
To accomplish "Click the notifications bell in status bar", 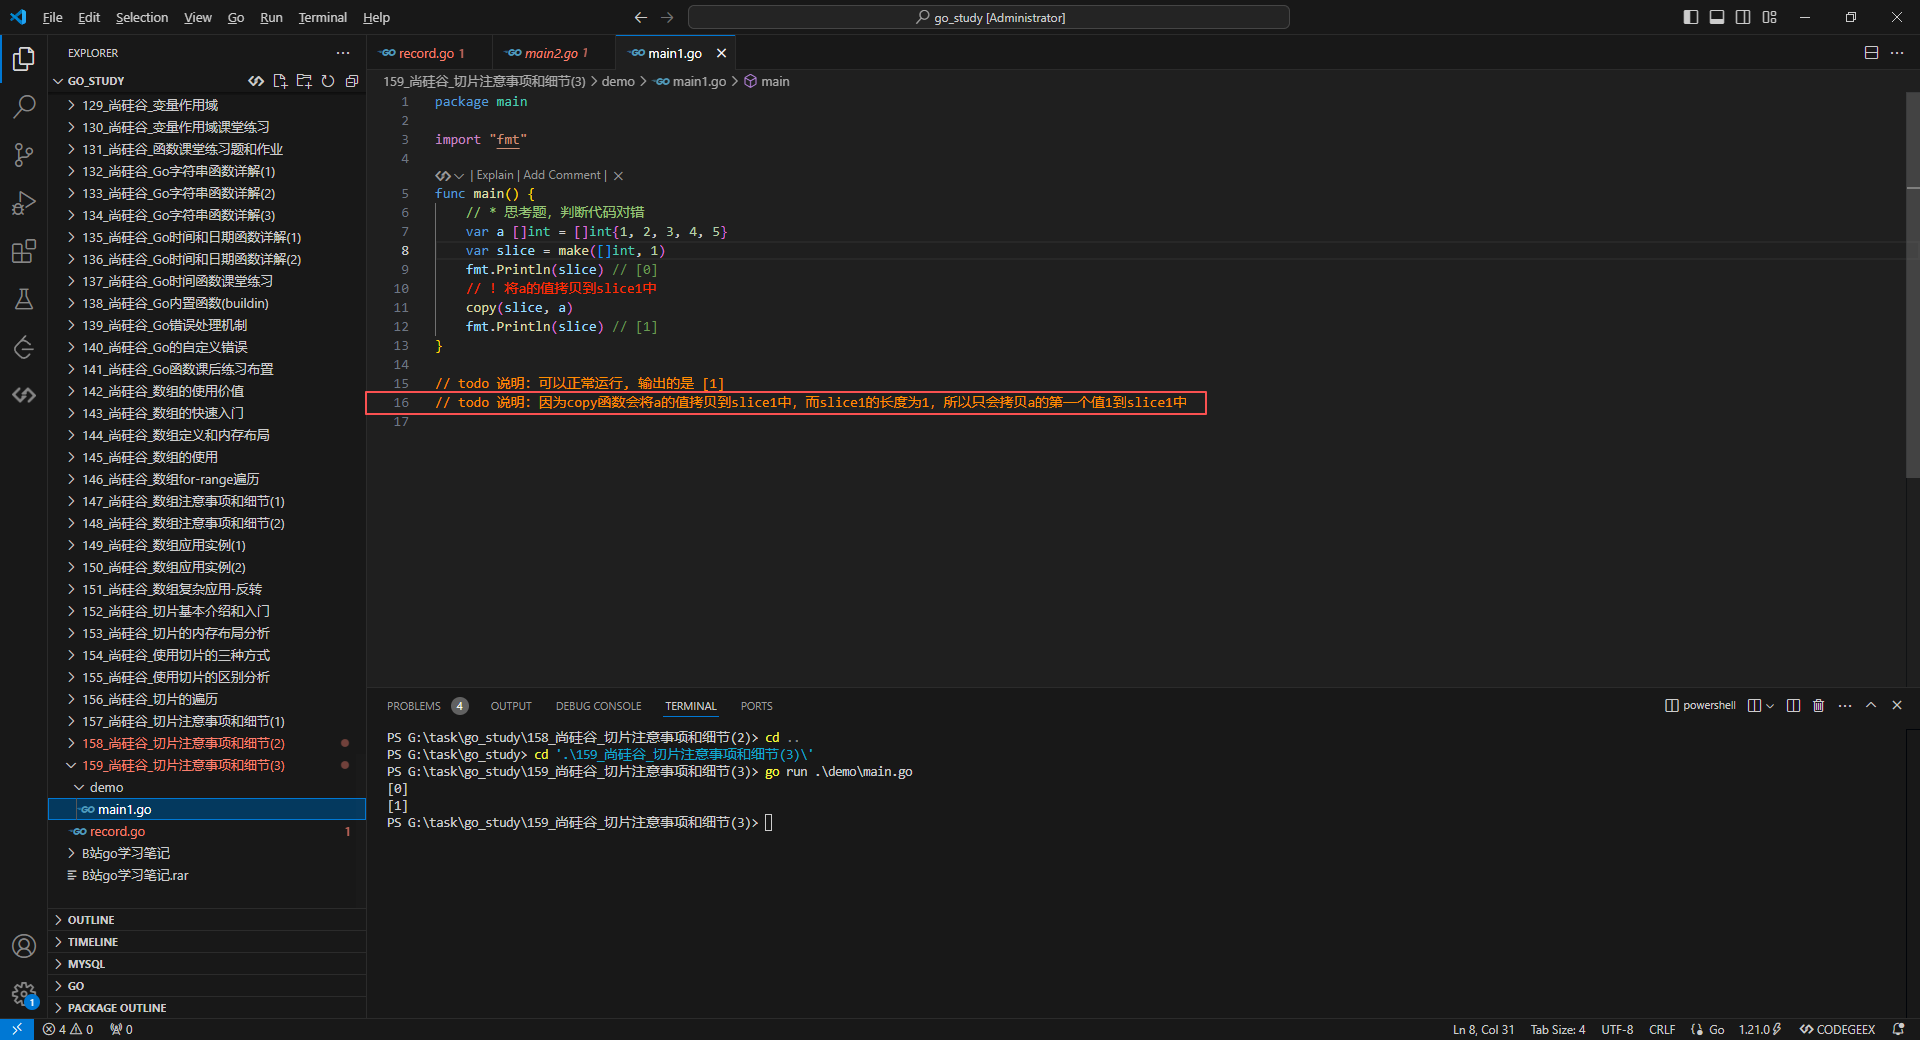I will coord(1898,1029).
